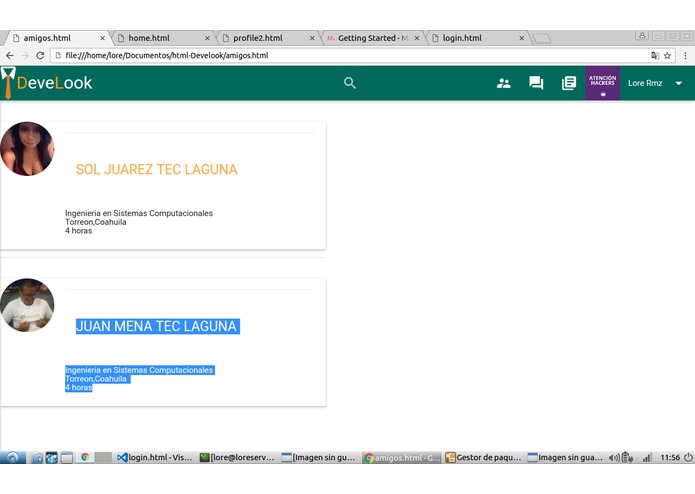Close the home.html tab

point(207,38)
